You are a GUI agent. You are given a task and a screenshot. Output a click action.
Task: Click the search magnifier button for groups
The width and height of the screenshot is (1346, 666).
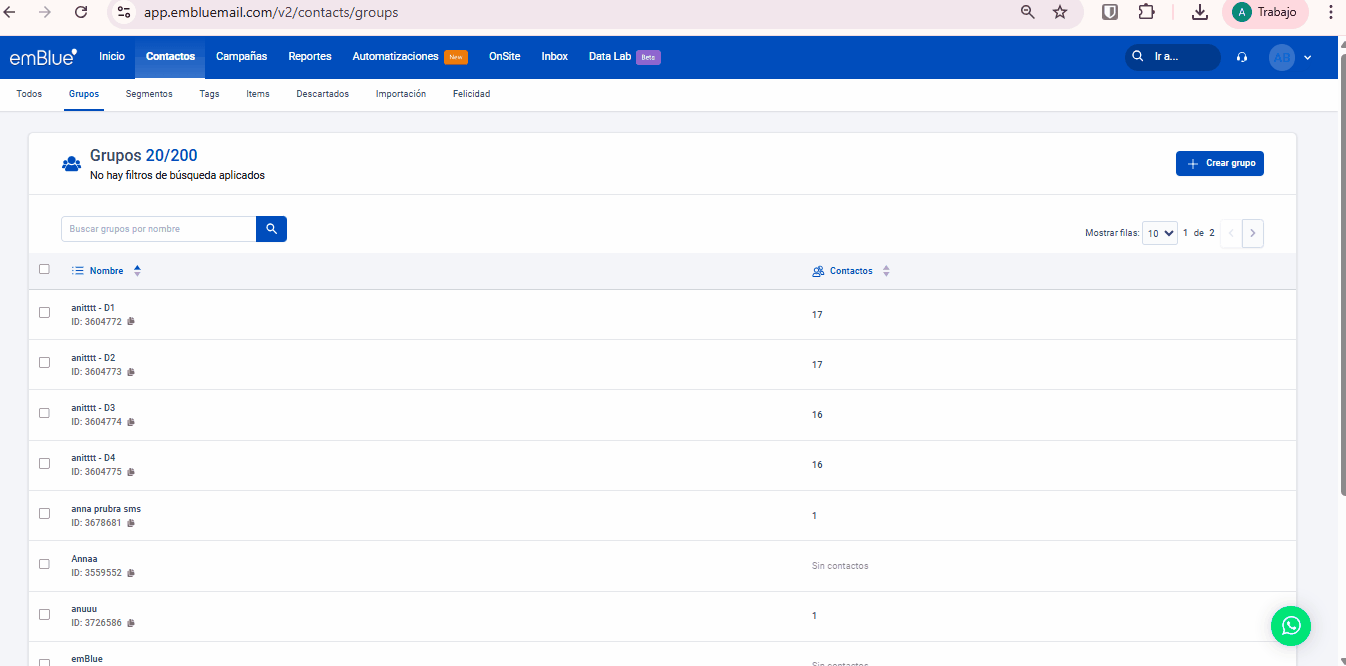(271, 229)
